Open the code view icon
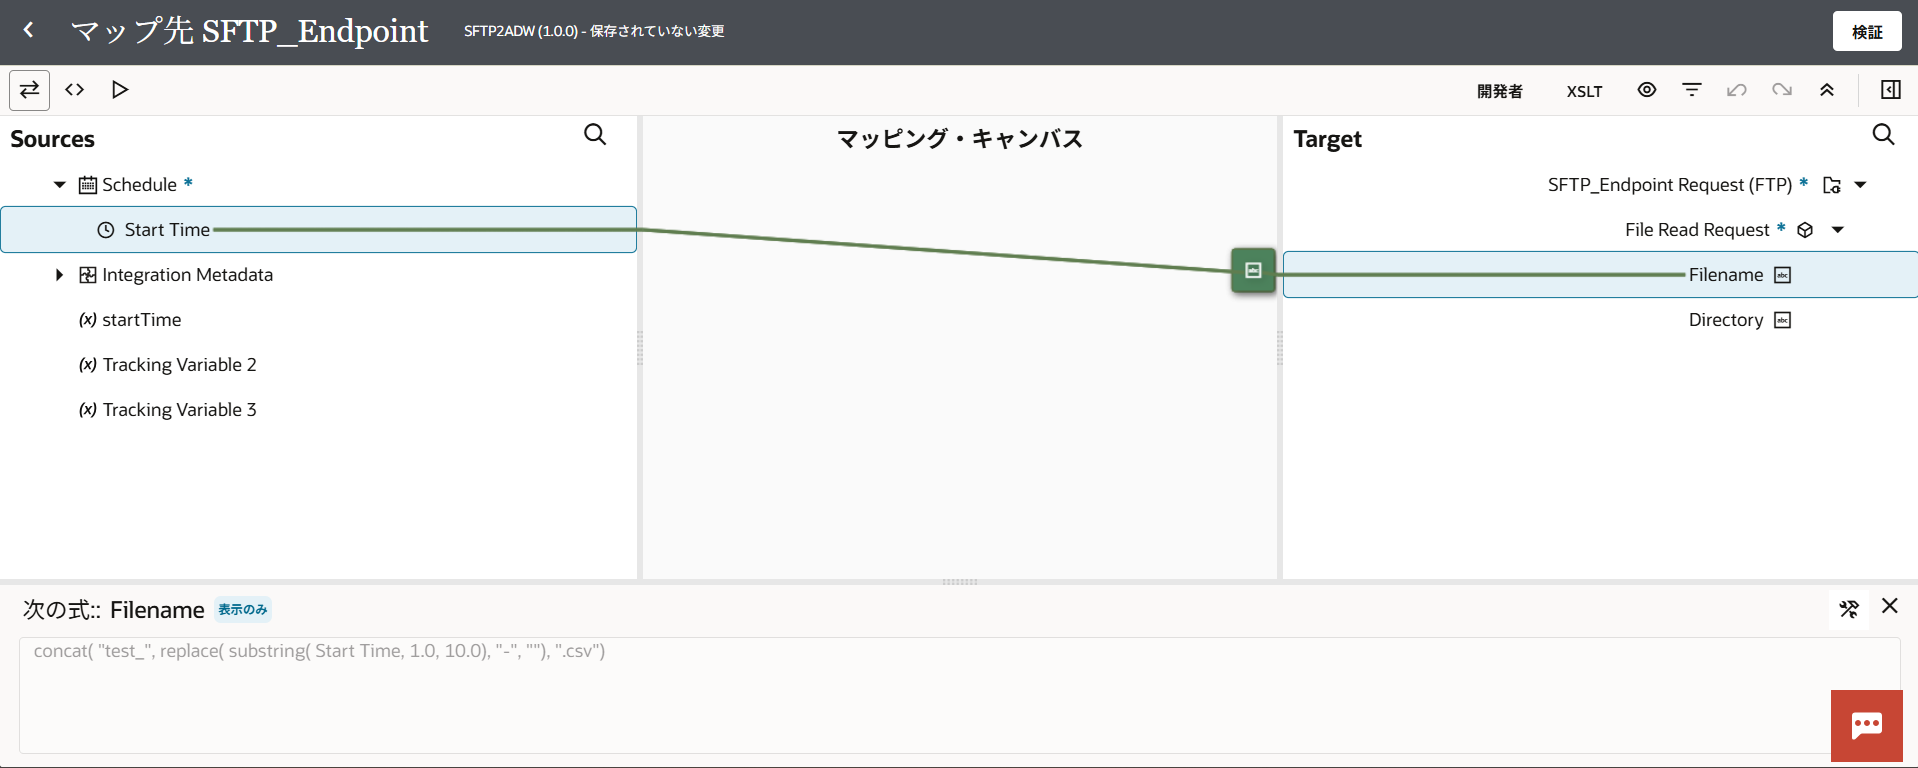This screenshot has width=1918, height=768. [x=75, y=90]
